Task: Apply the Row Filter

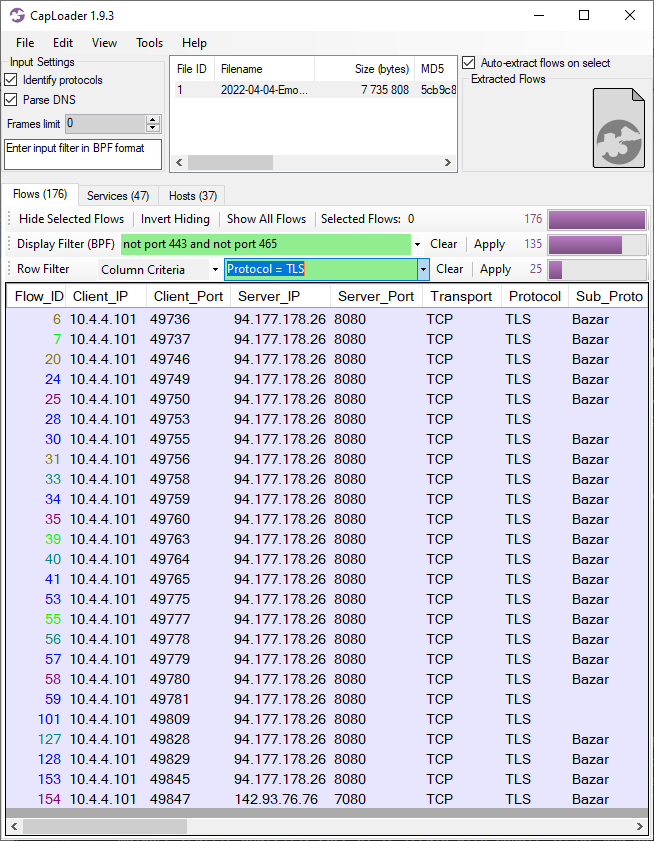Action: click(495, 269)
